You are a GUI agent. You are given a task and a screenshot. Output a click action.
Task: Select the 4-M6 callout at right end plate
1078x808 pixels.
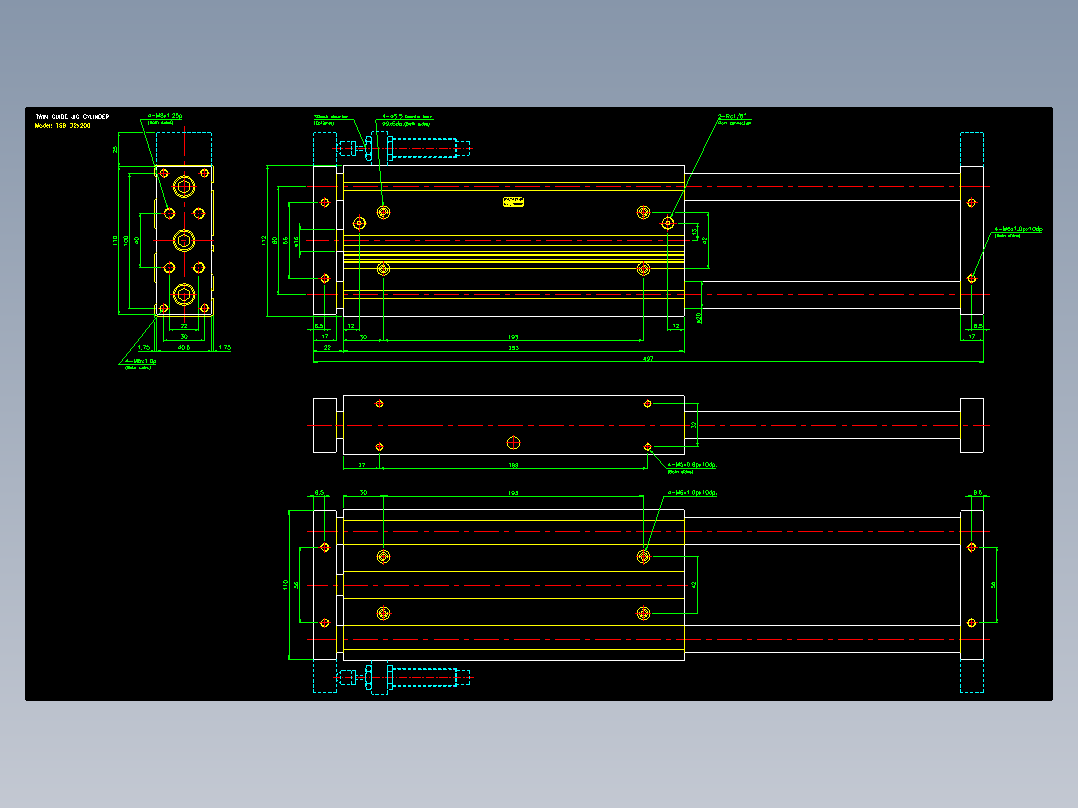point(1018,231)
